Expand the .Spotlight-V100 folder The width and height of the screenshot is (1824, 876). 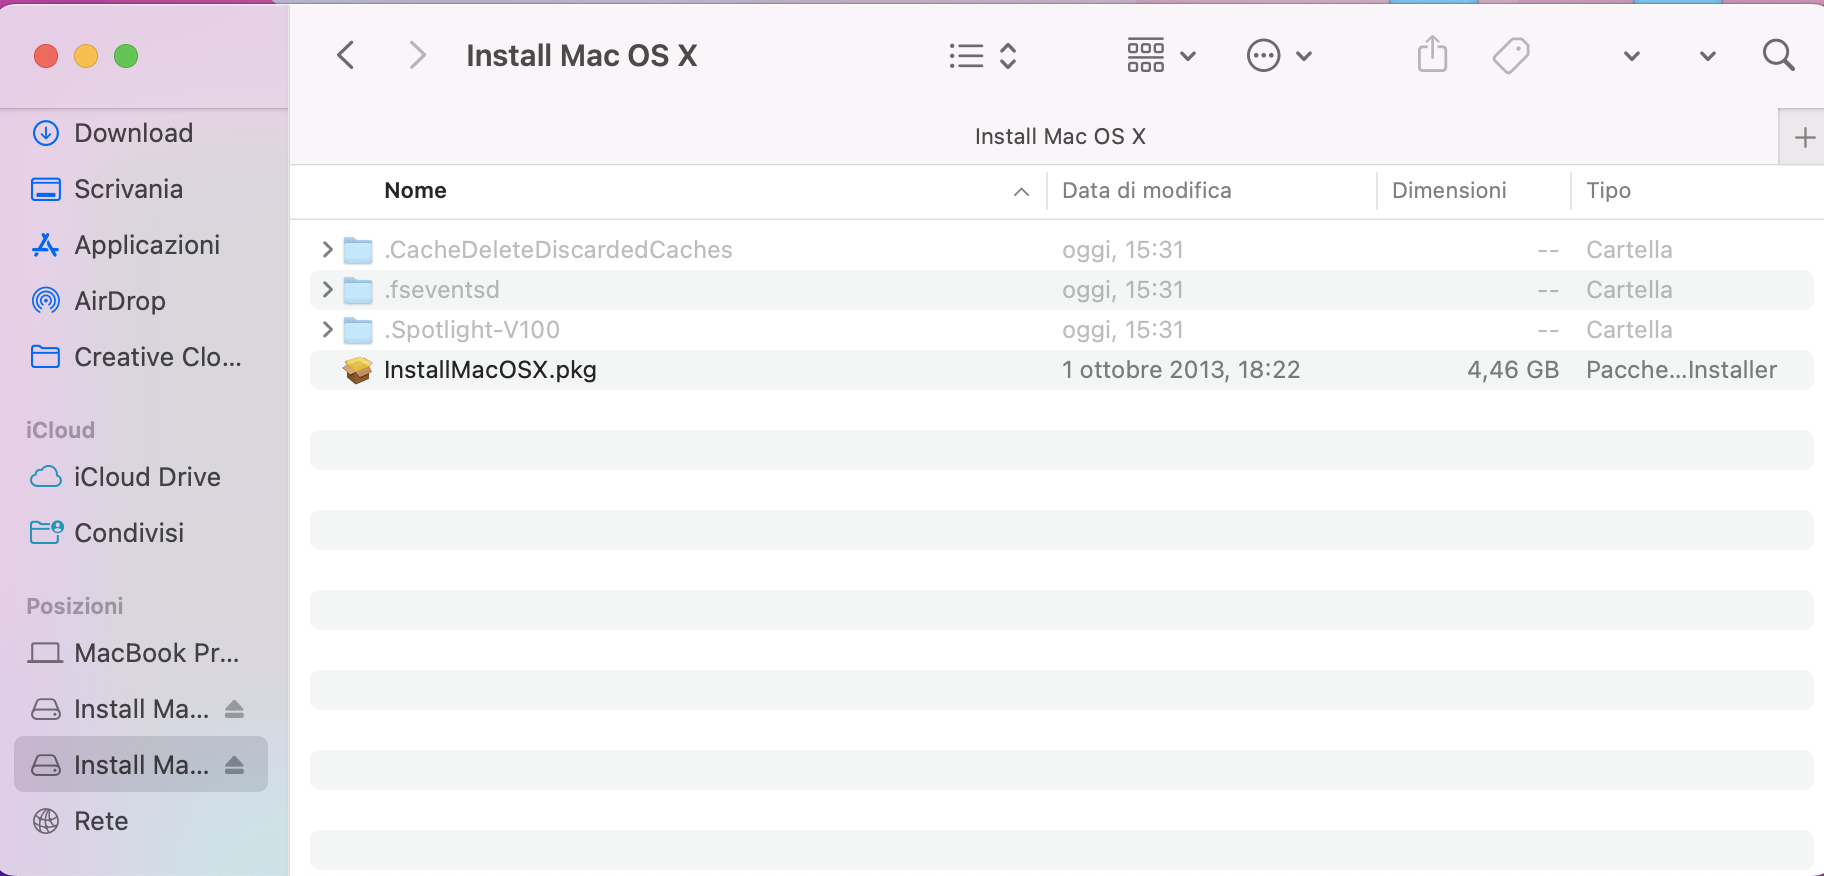click(x=327, y=329)
